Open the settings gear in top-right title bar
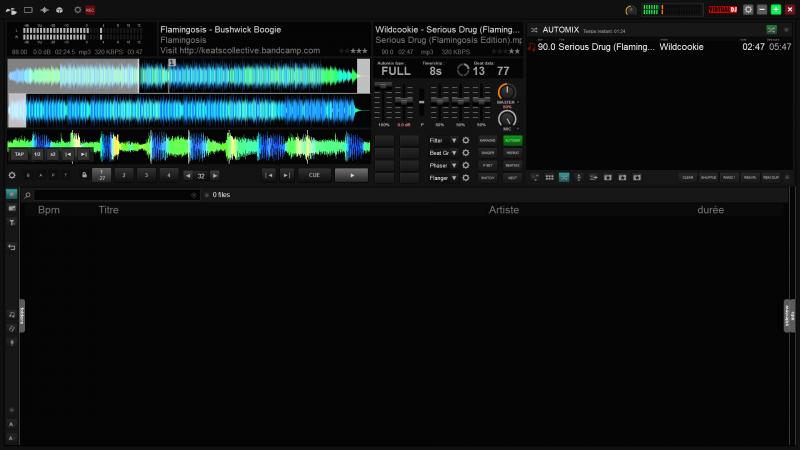The image size is (800, 450). tap(748, 10)
